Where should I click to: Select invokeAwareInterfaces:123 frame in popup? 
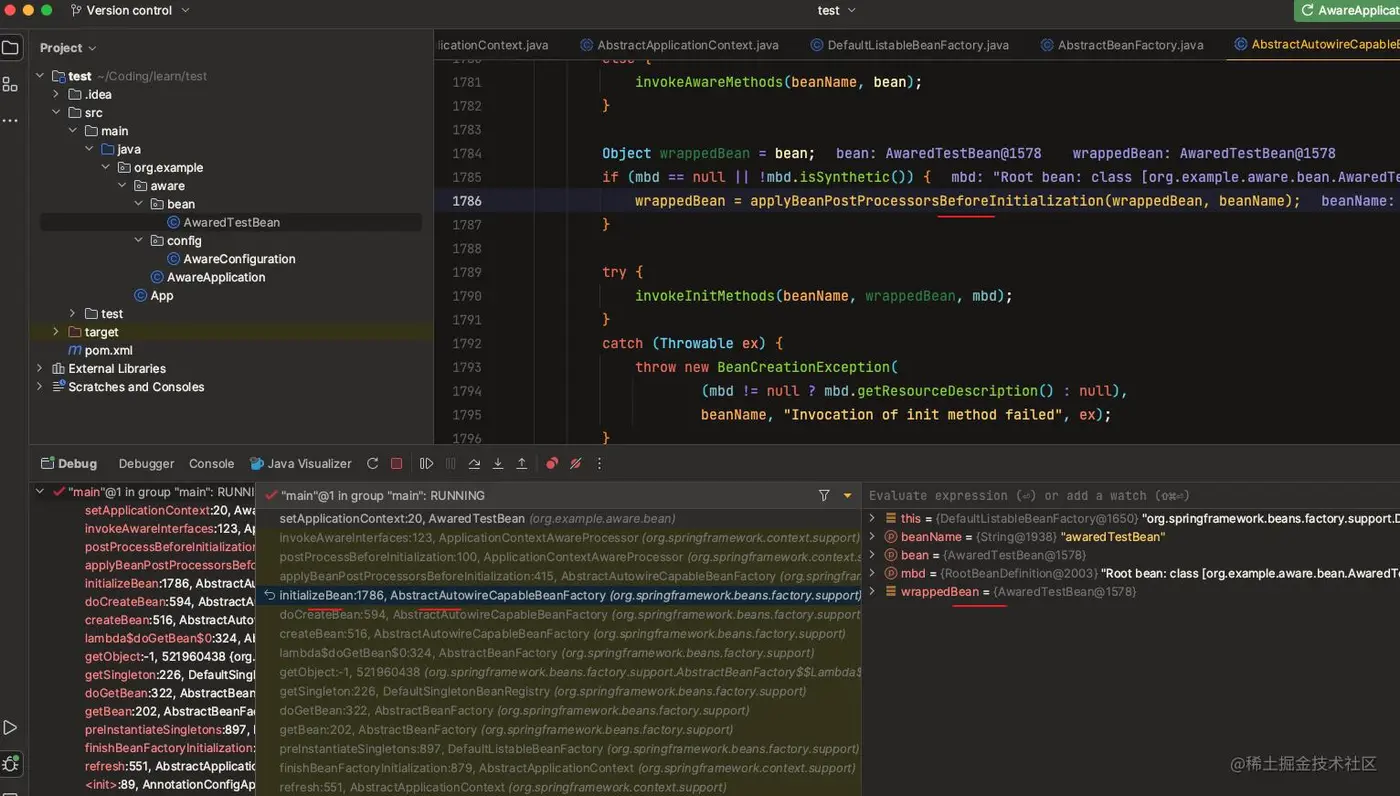558,537
